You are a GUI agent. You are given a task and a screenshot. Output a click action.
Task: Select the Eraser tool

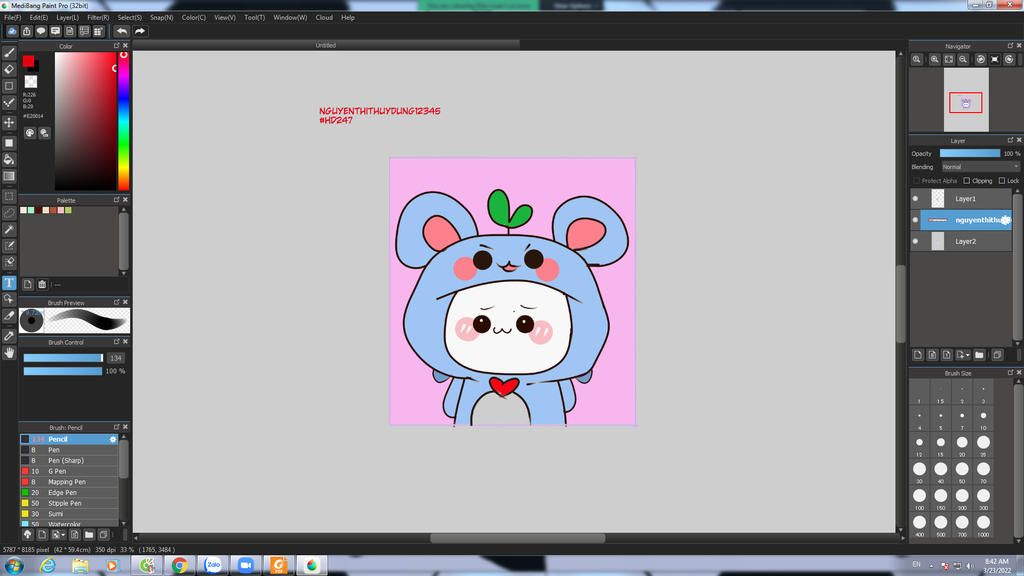[x=9, y=69]
